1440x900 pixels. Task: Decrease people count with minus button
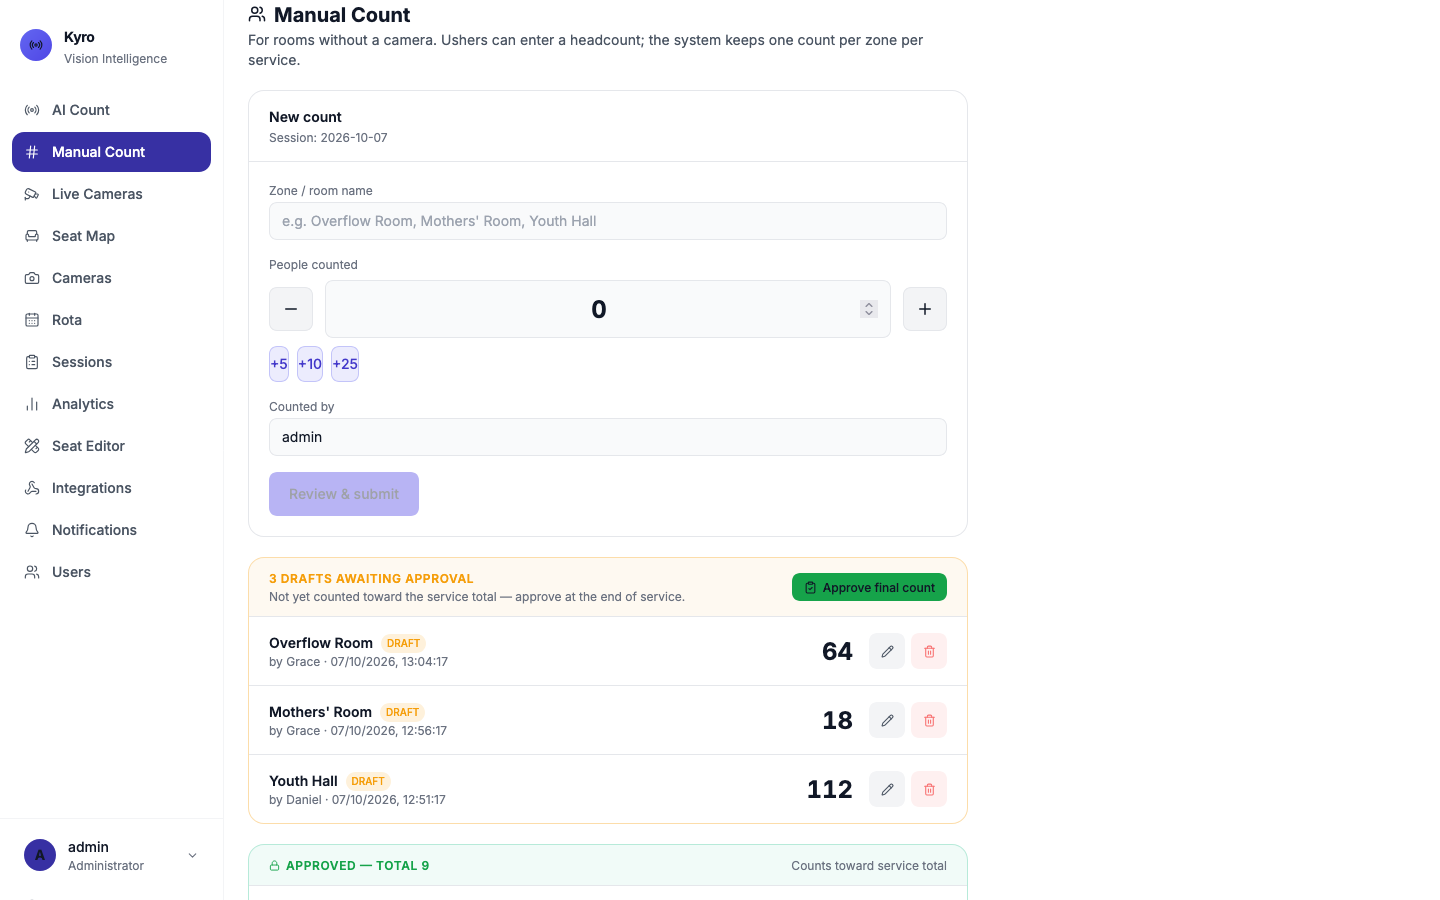(291, 309)
